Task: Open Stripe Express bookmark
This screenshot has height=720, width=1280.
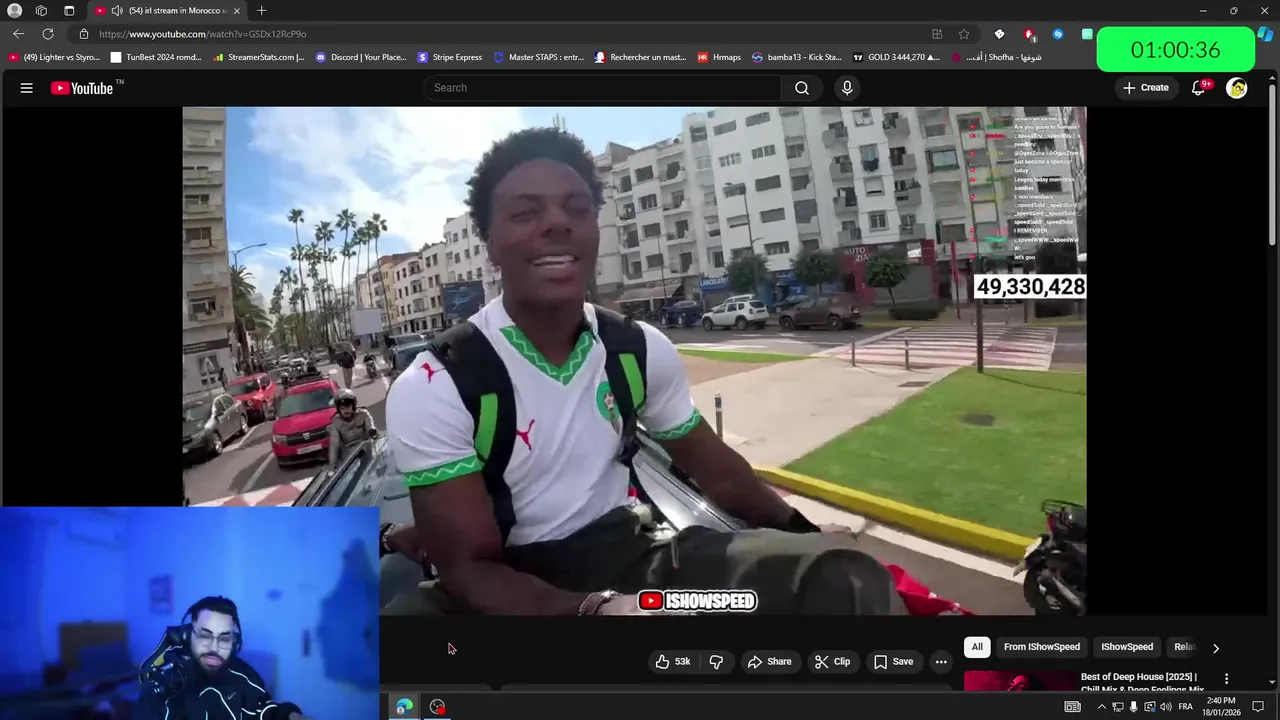Action: [x=450, y=57]
